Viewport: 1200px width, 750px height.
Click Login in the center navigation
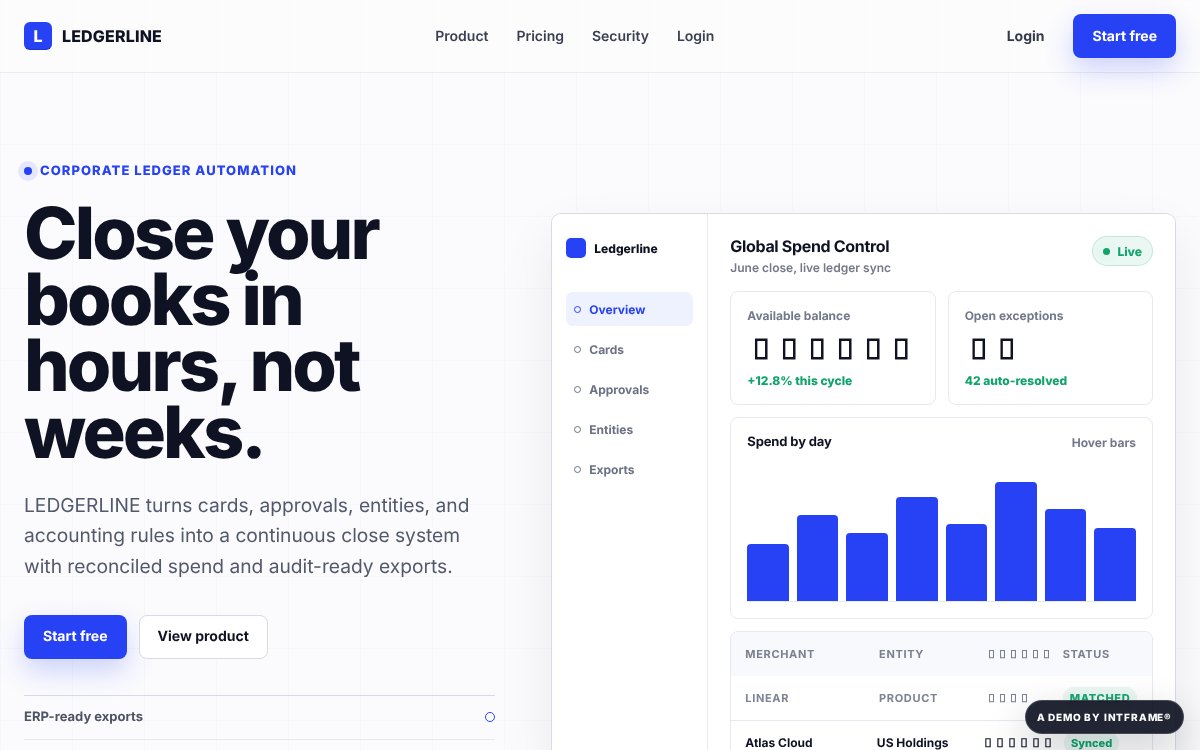tap(695, 36)
